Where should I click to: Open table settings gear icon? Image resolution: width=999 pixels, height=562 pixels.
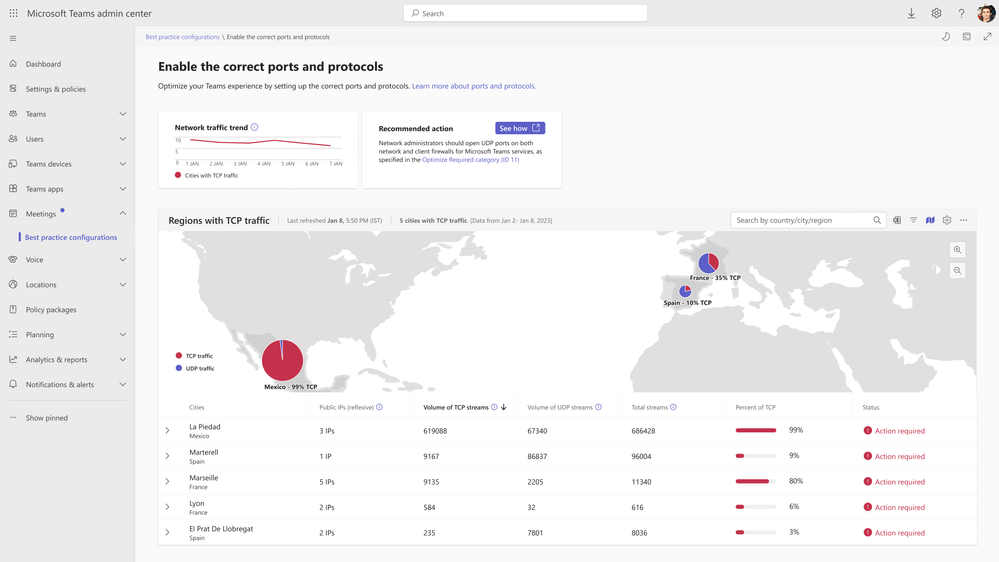tap(947, 220)
